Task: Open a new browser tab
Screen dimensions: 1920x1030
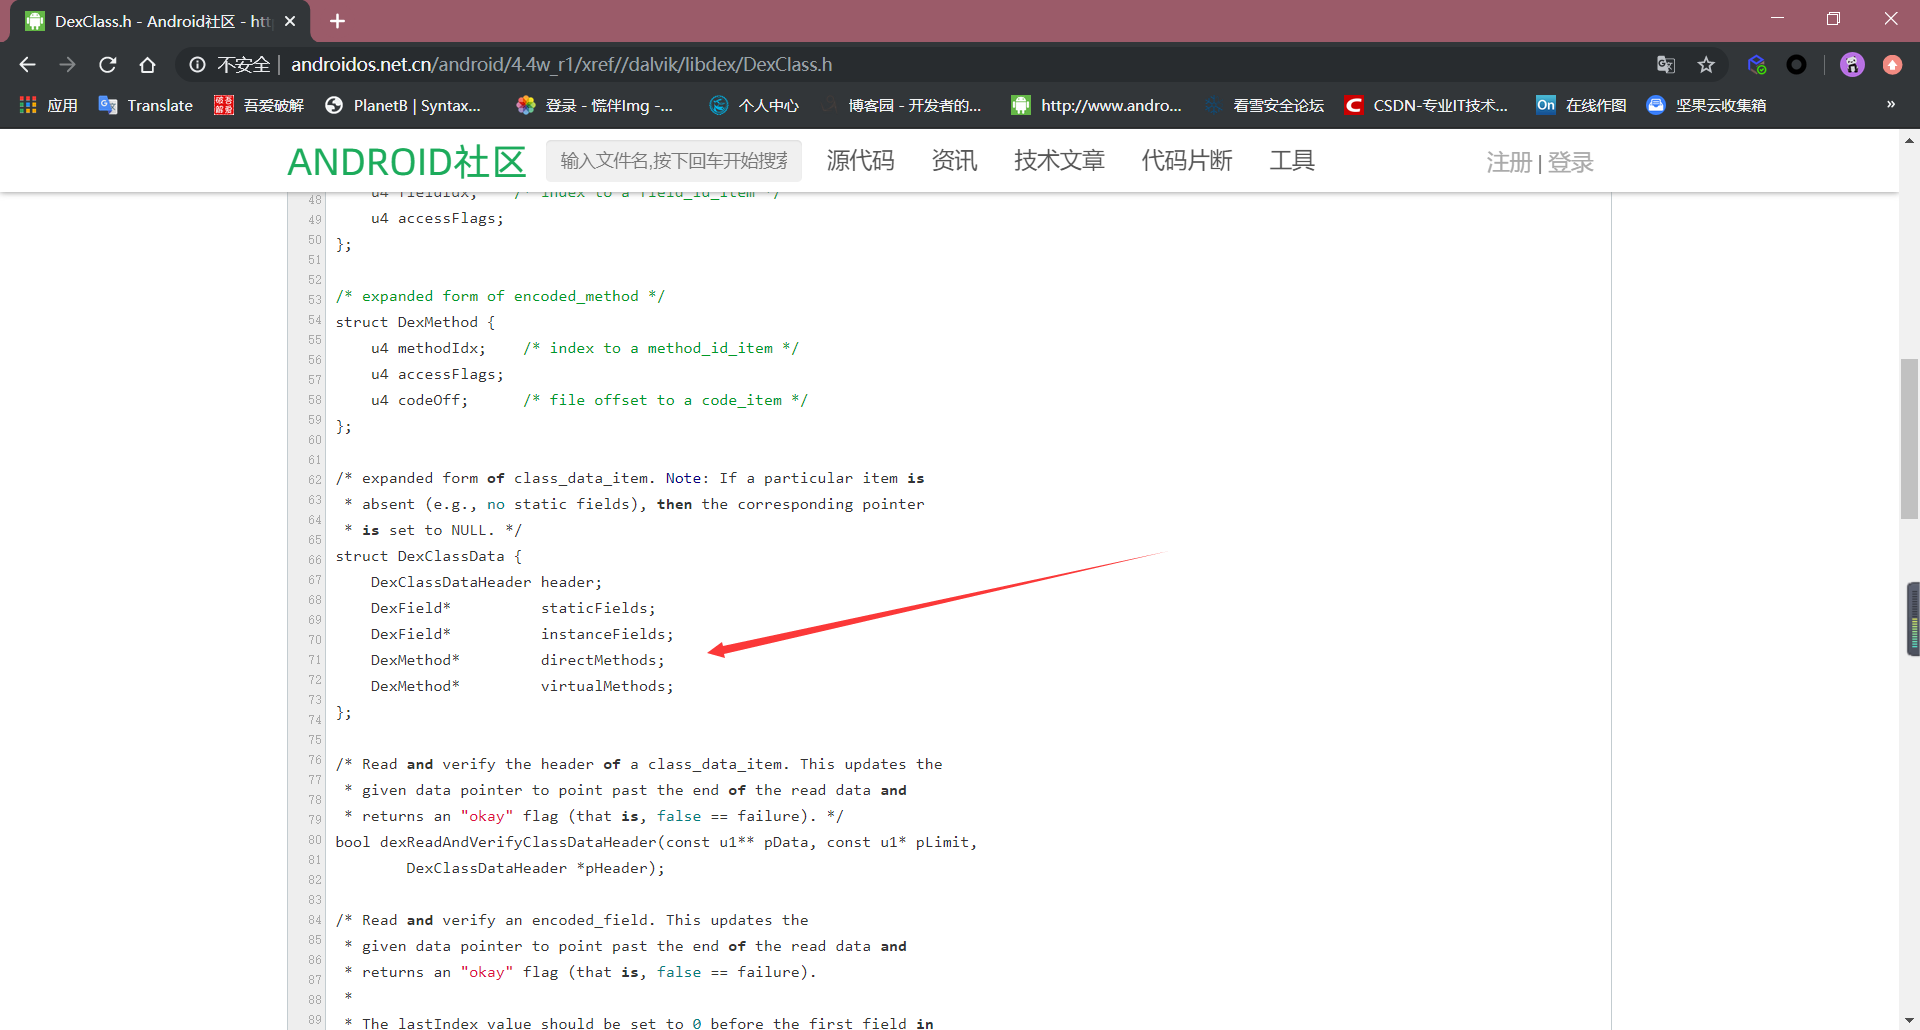Action: (337, 21)
